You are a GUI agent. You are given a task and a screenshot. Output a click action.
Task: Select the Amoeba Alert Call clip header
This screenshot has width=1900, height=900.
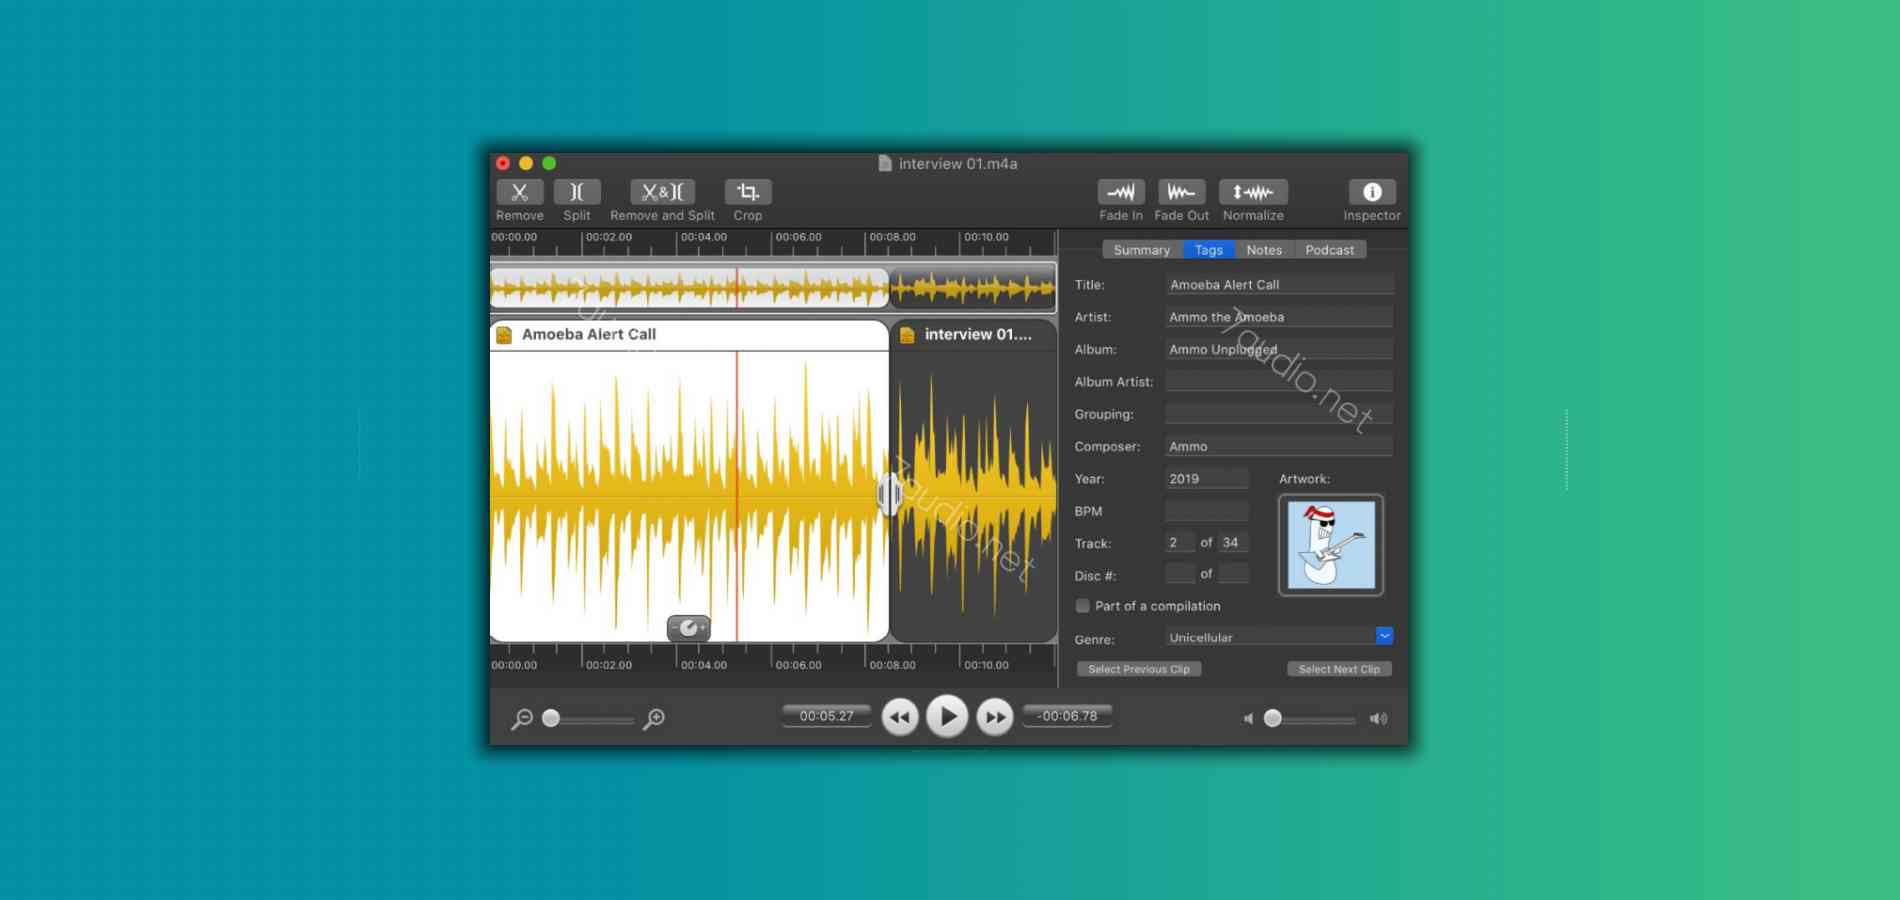point(689,335)
